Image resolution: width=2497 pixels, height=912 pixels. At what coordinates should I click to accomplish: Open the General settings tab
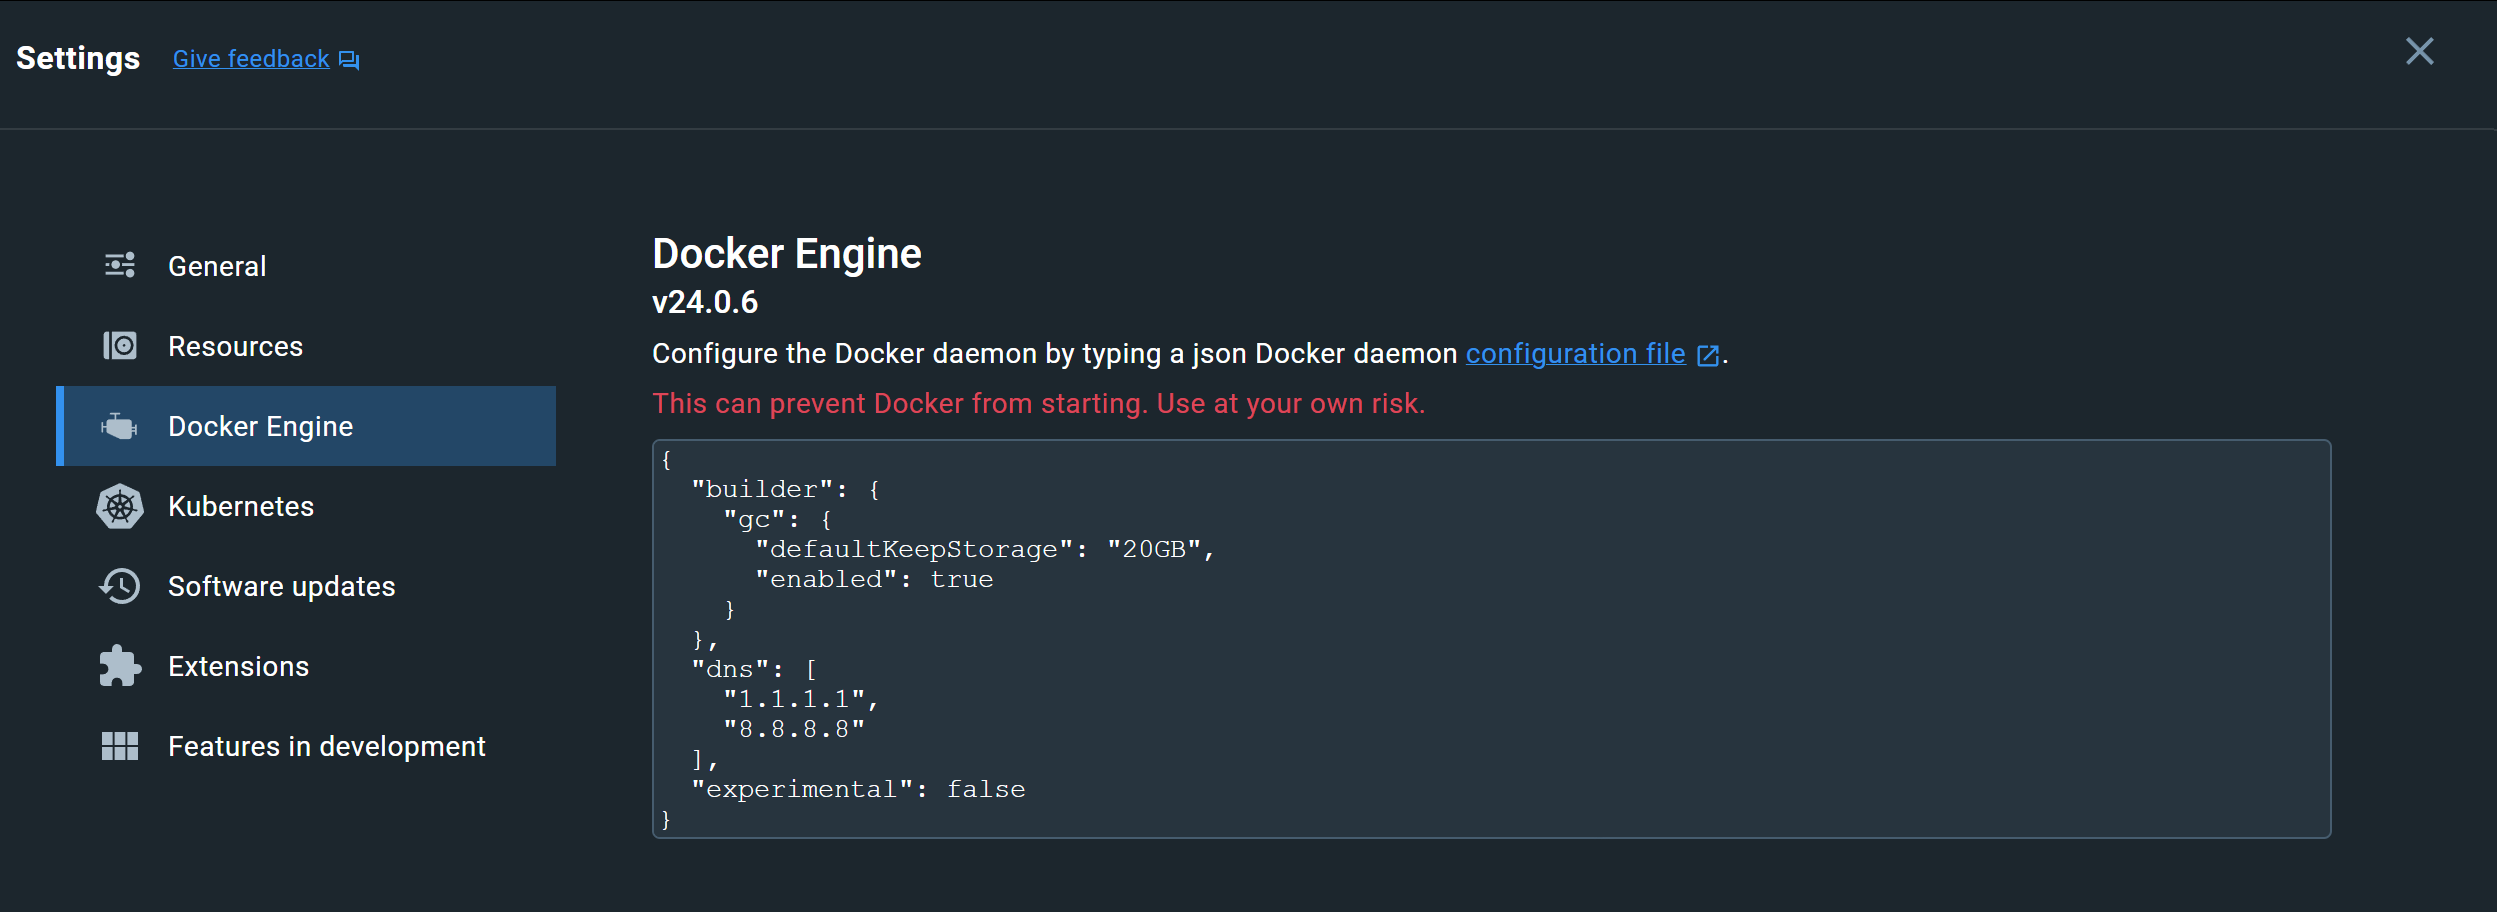pos(306,266)
